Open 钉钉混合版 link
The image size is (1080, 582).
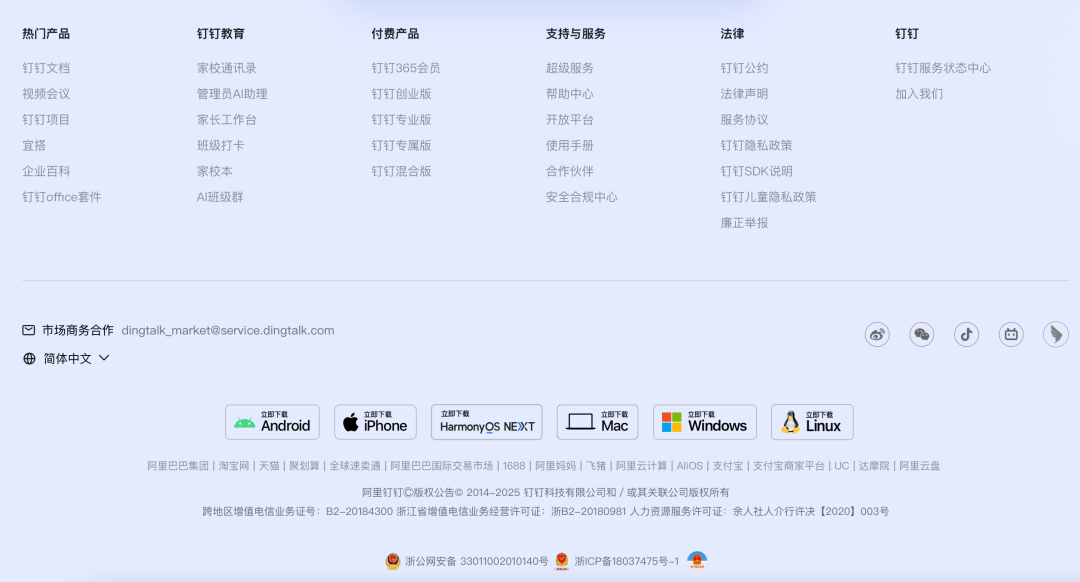coord(402,172)
